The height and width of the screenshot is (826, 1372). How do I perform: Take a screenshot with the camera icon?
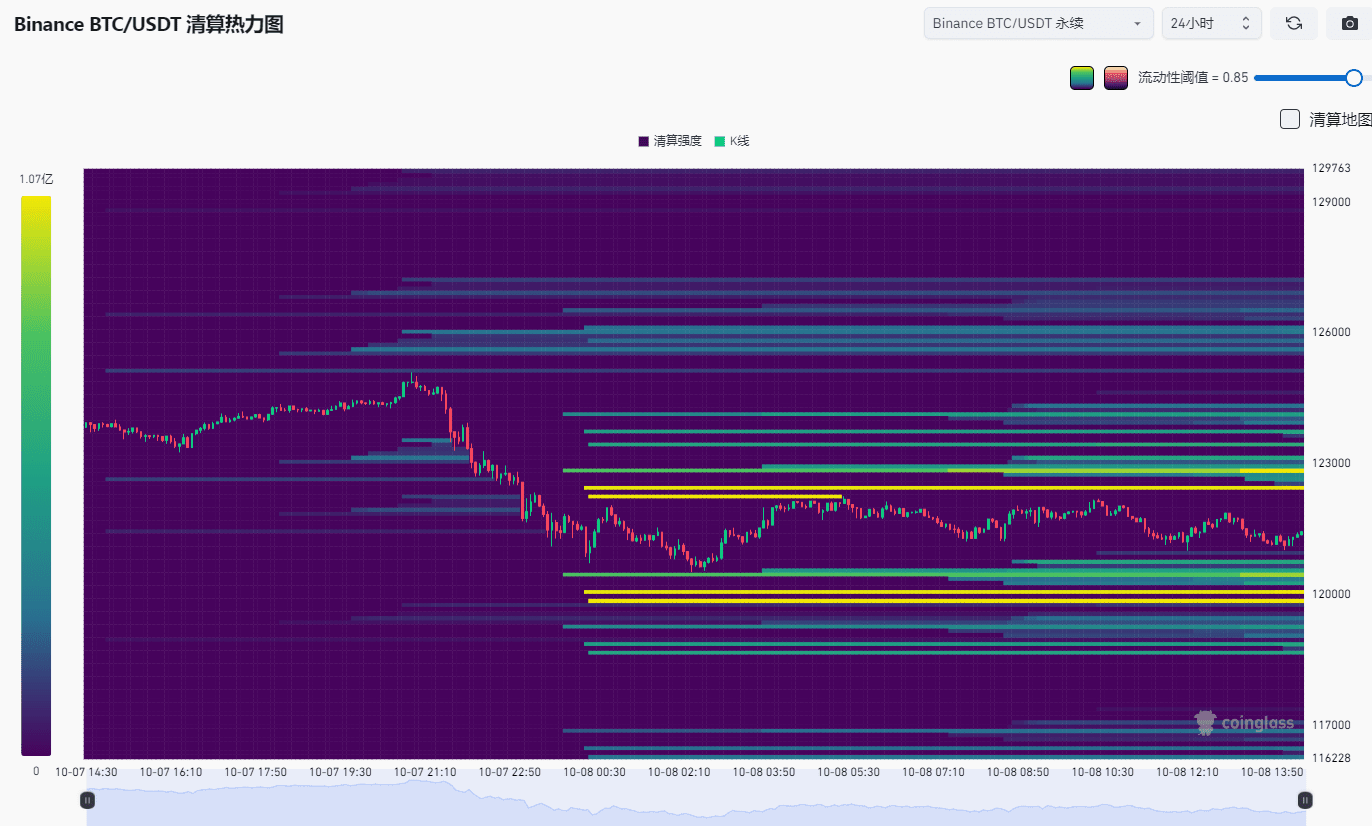[1349, 23]
